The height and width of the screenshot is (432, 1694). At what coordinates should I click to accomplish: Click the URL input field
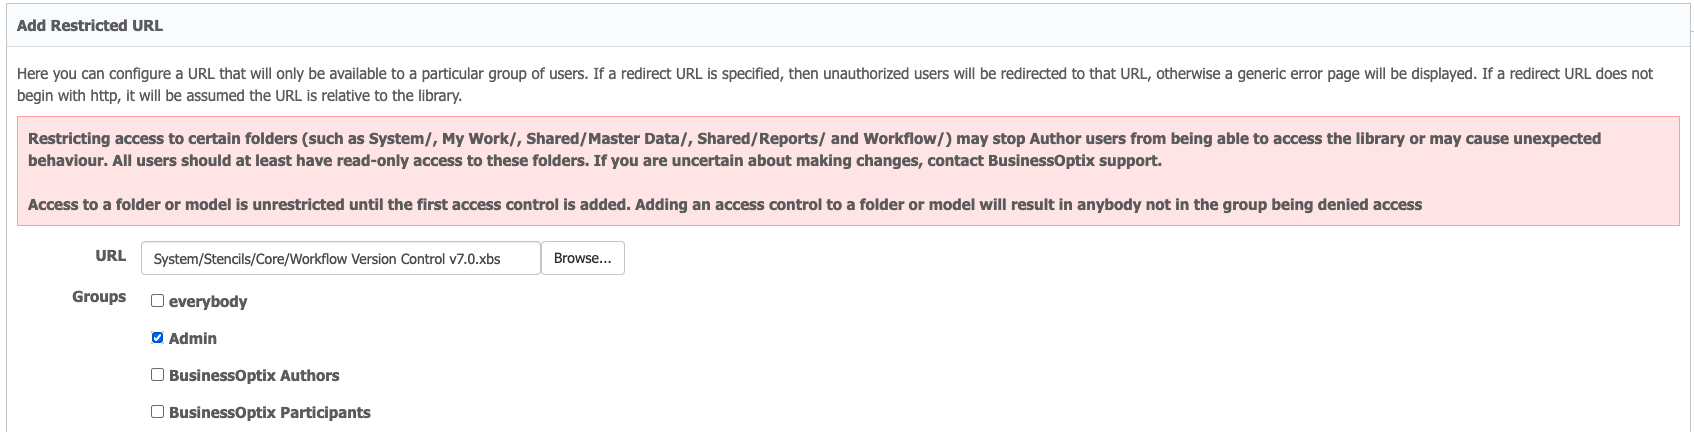pyautogui.click(x=340, y=258)
